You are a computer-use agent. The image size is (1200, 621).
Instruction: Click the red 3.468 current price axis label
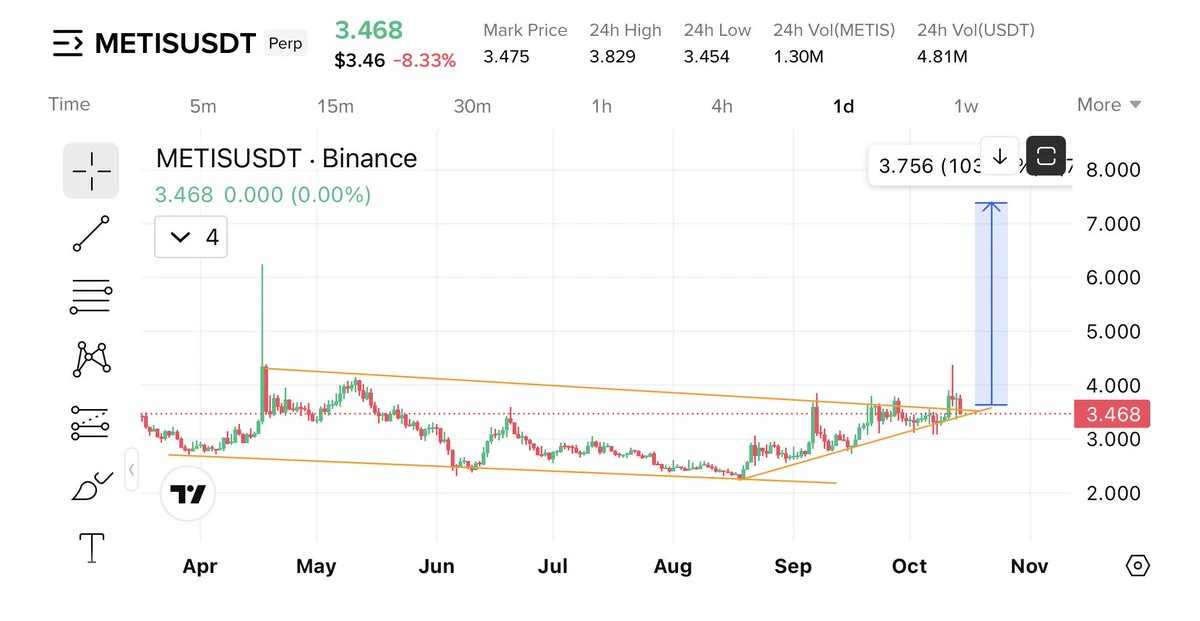tap(1112, 414)
